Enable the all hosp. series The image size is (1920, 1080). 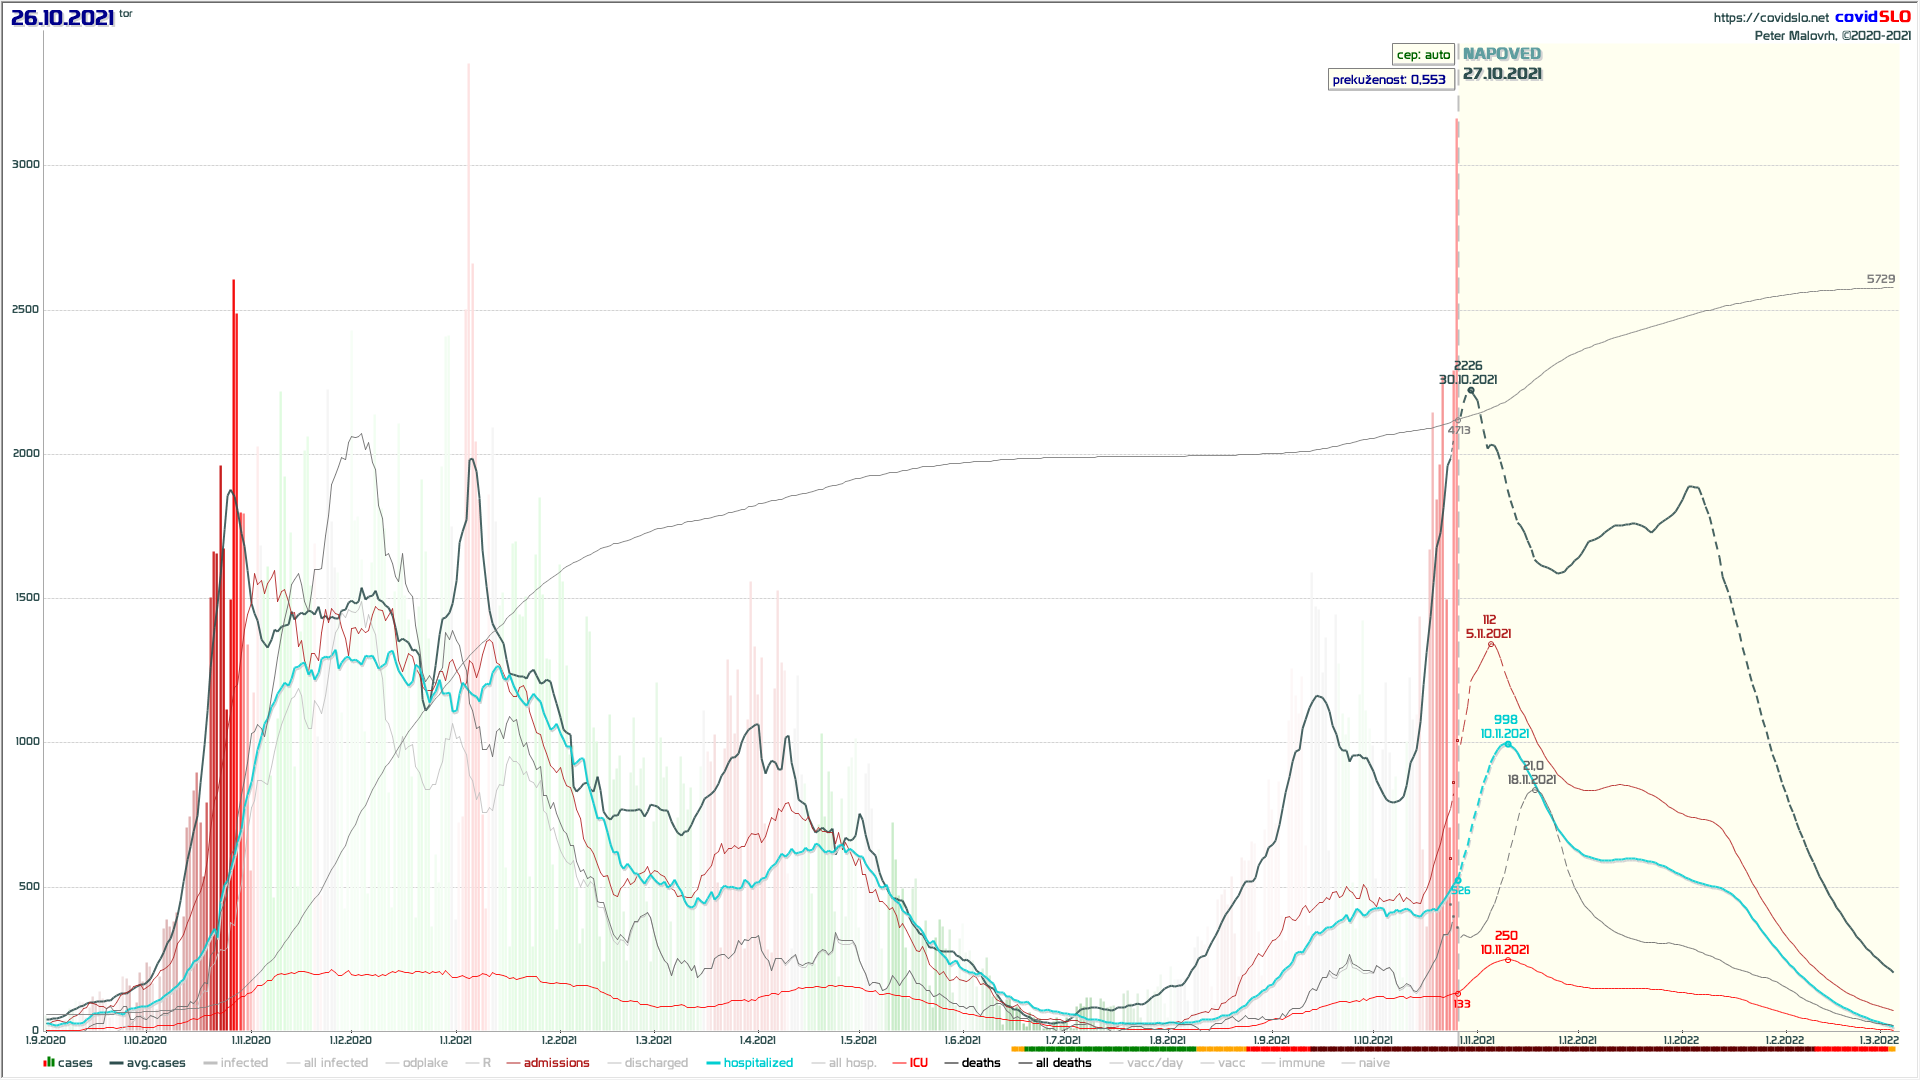(x=852, y=1063)
